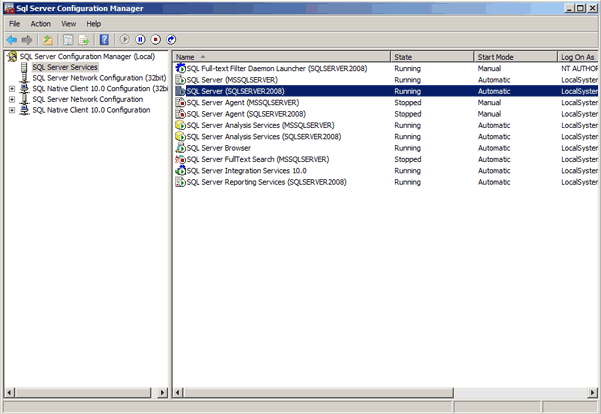Select SQL Server Network Configuration (32bit)
Screen dimensions: 601x414
[99, 78]
